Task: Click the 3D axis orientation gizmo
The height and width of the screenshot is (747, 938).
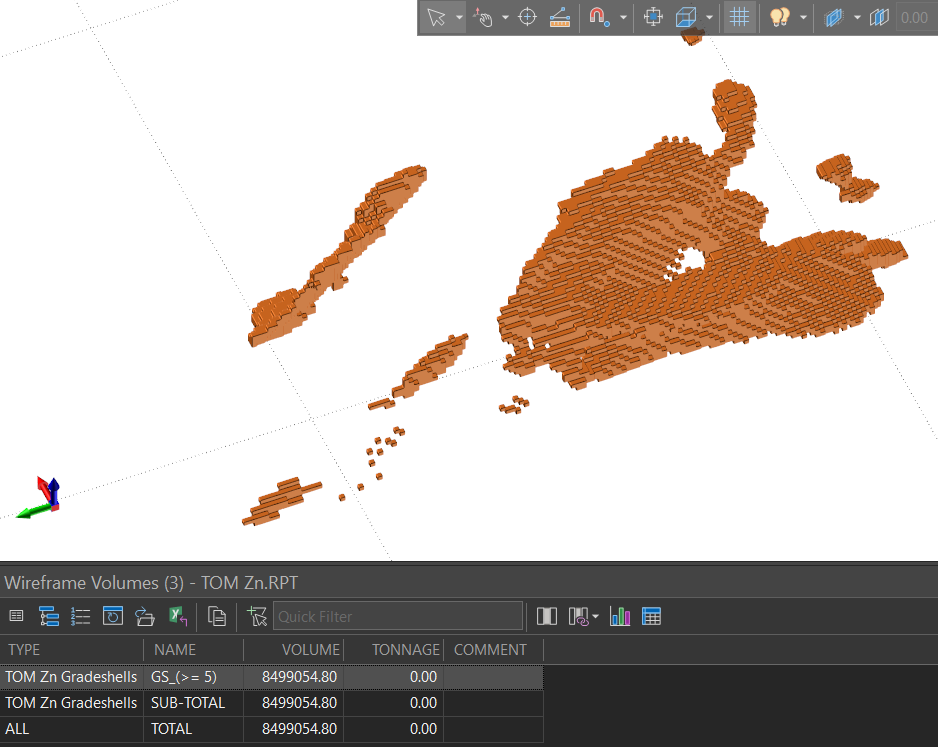Action: coord(39,498)
